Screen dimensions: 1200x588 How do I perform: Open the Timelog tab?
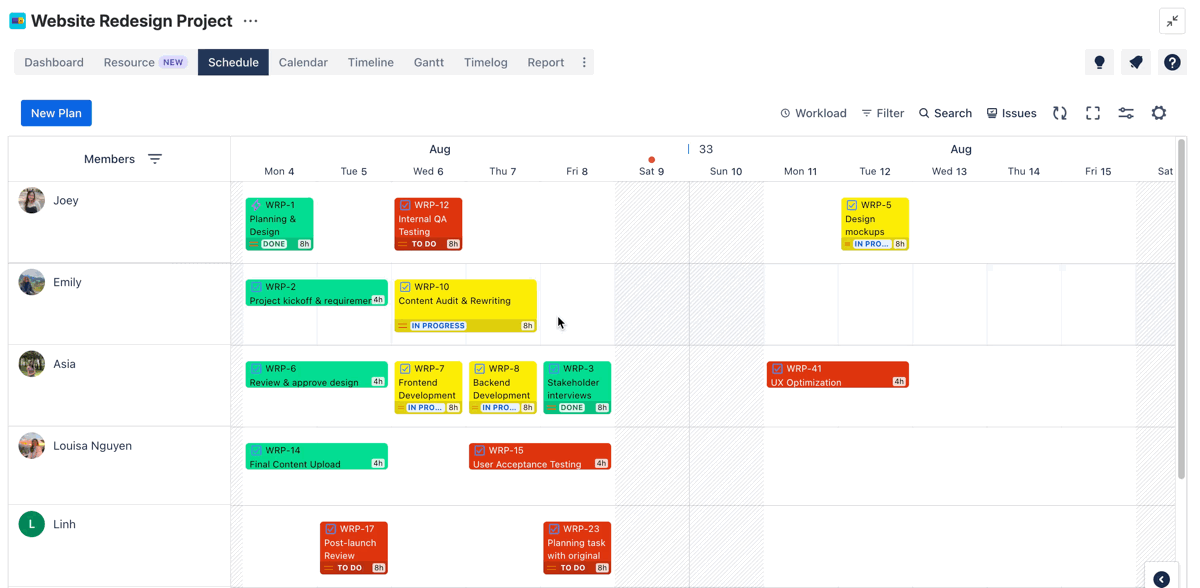485,62
